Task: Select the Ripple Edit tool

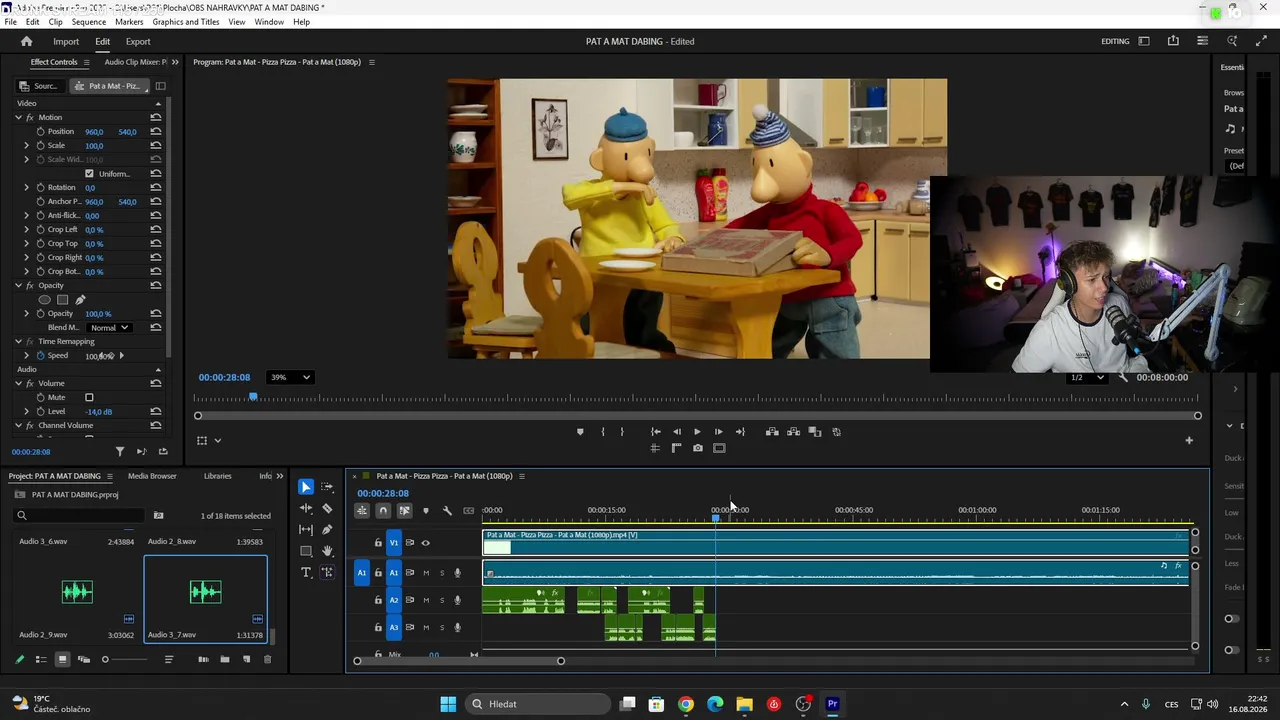Action: 306,508
